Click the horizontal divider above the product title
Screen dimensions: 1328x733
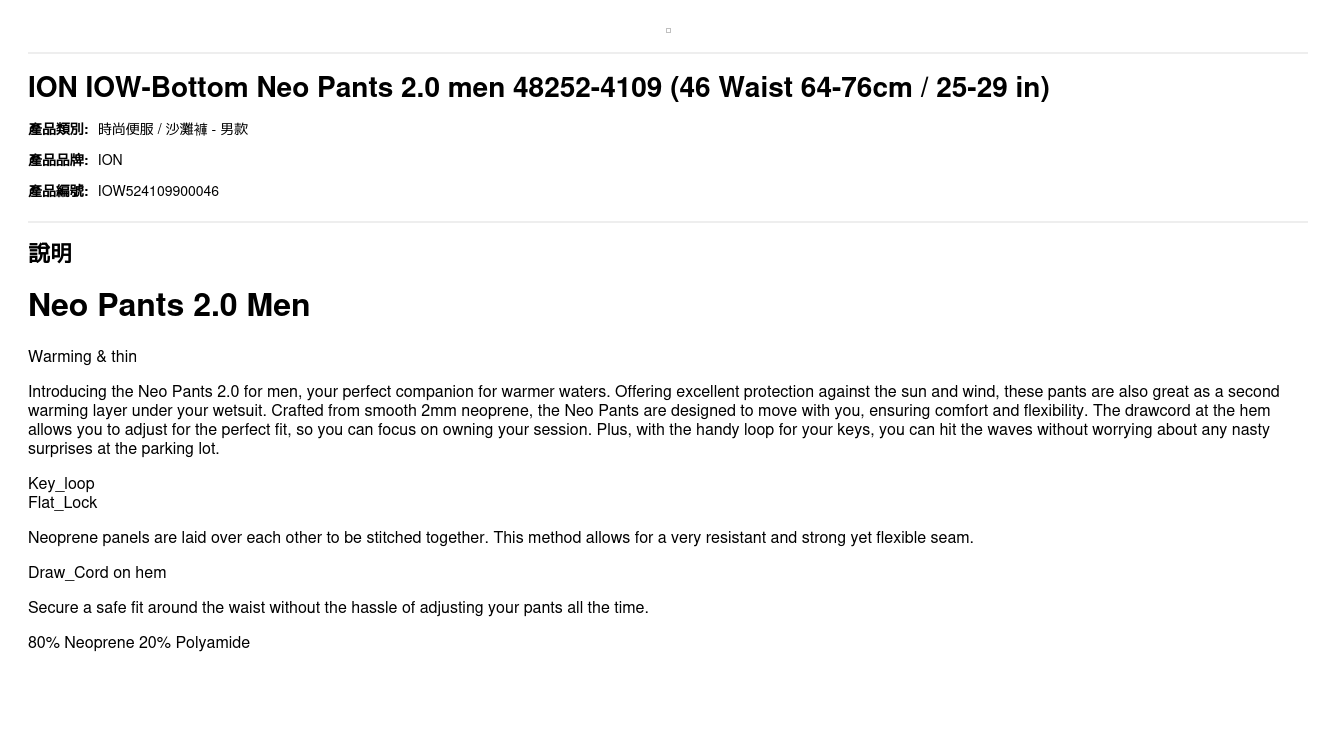point(668,53)
